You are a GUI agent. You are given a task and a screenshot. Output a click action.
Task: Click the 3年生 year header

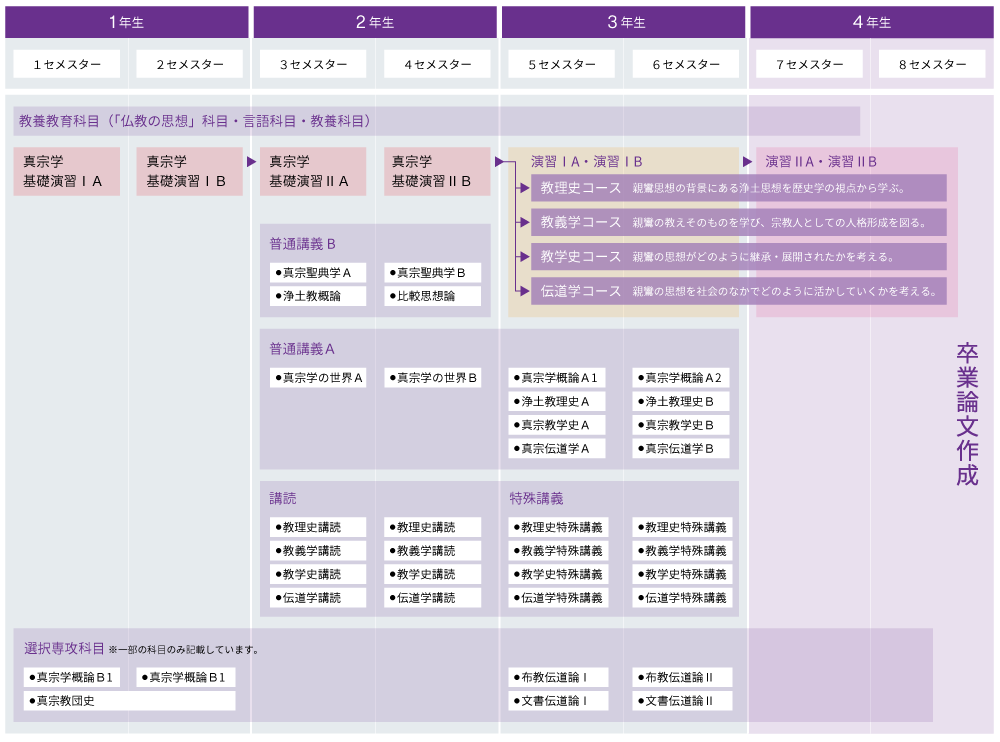(x=623, y=22)
